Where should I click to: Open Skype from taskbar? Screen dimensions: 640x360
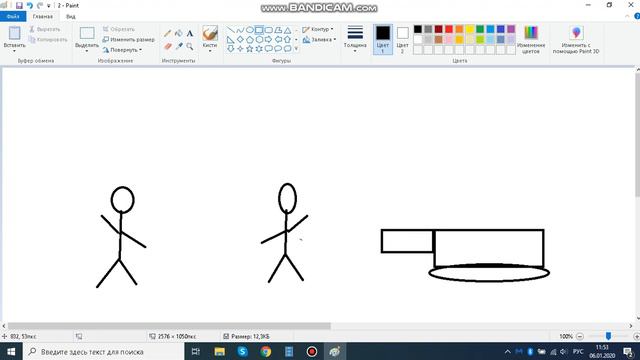point(242,351)
